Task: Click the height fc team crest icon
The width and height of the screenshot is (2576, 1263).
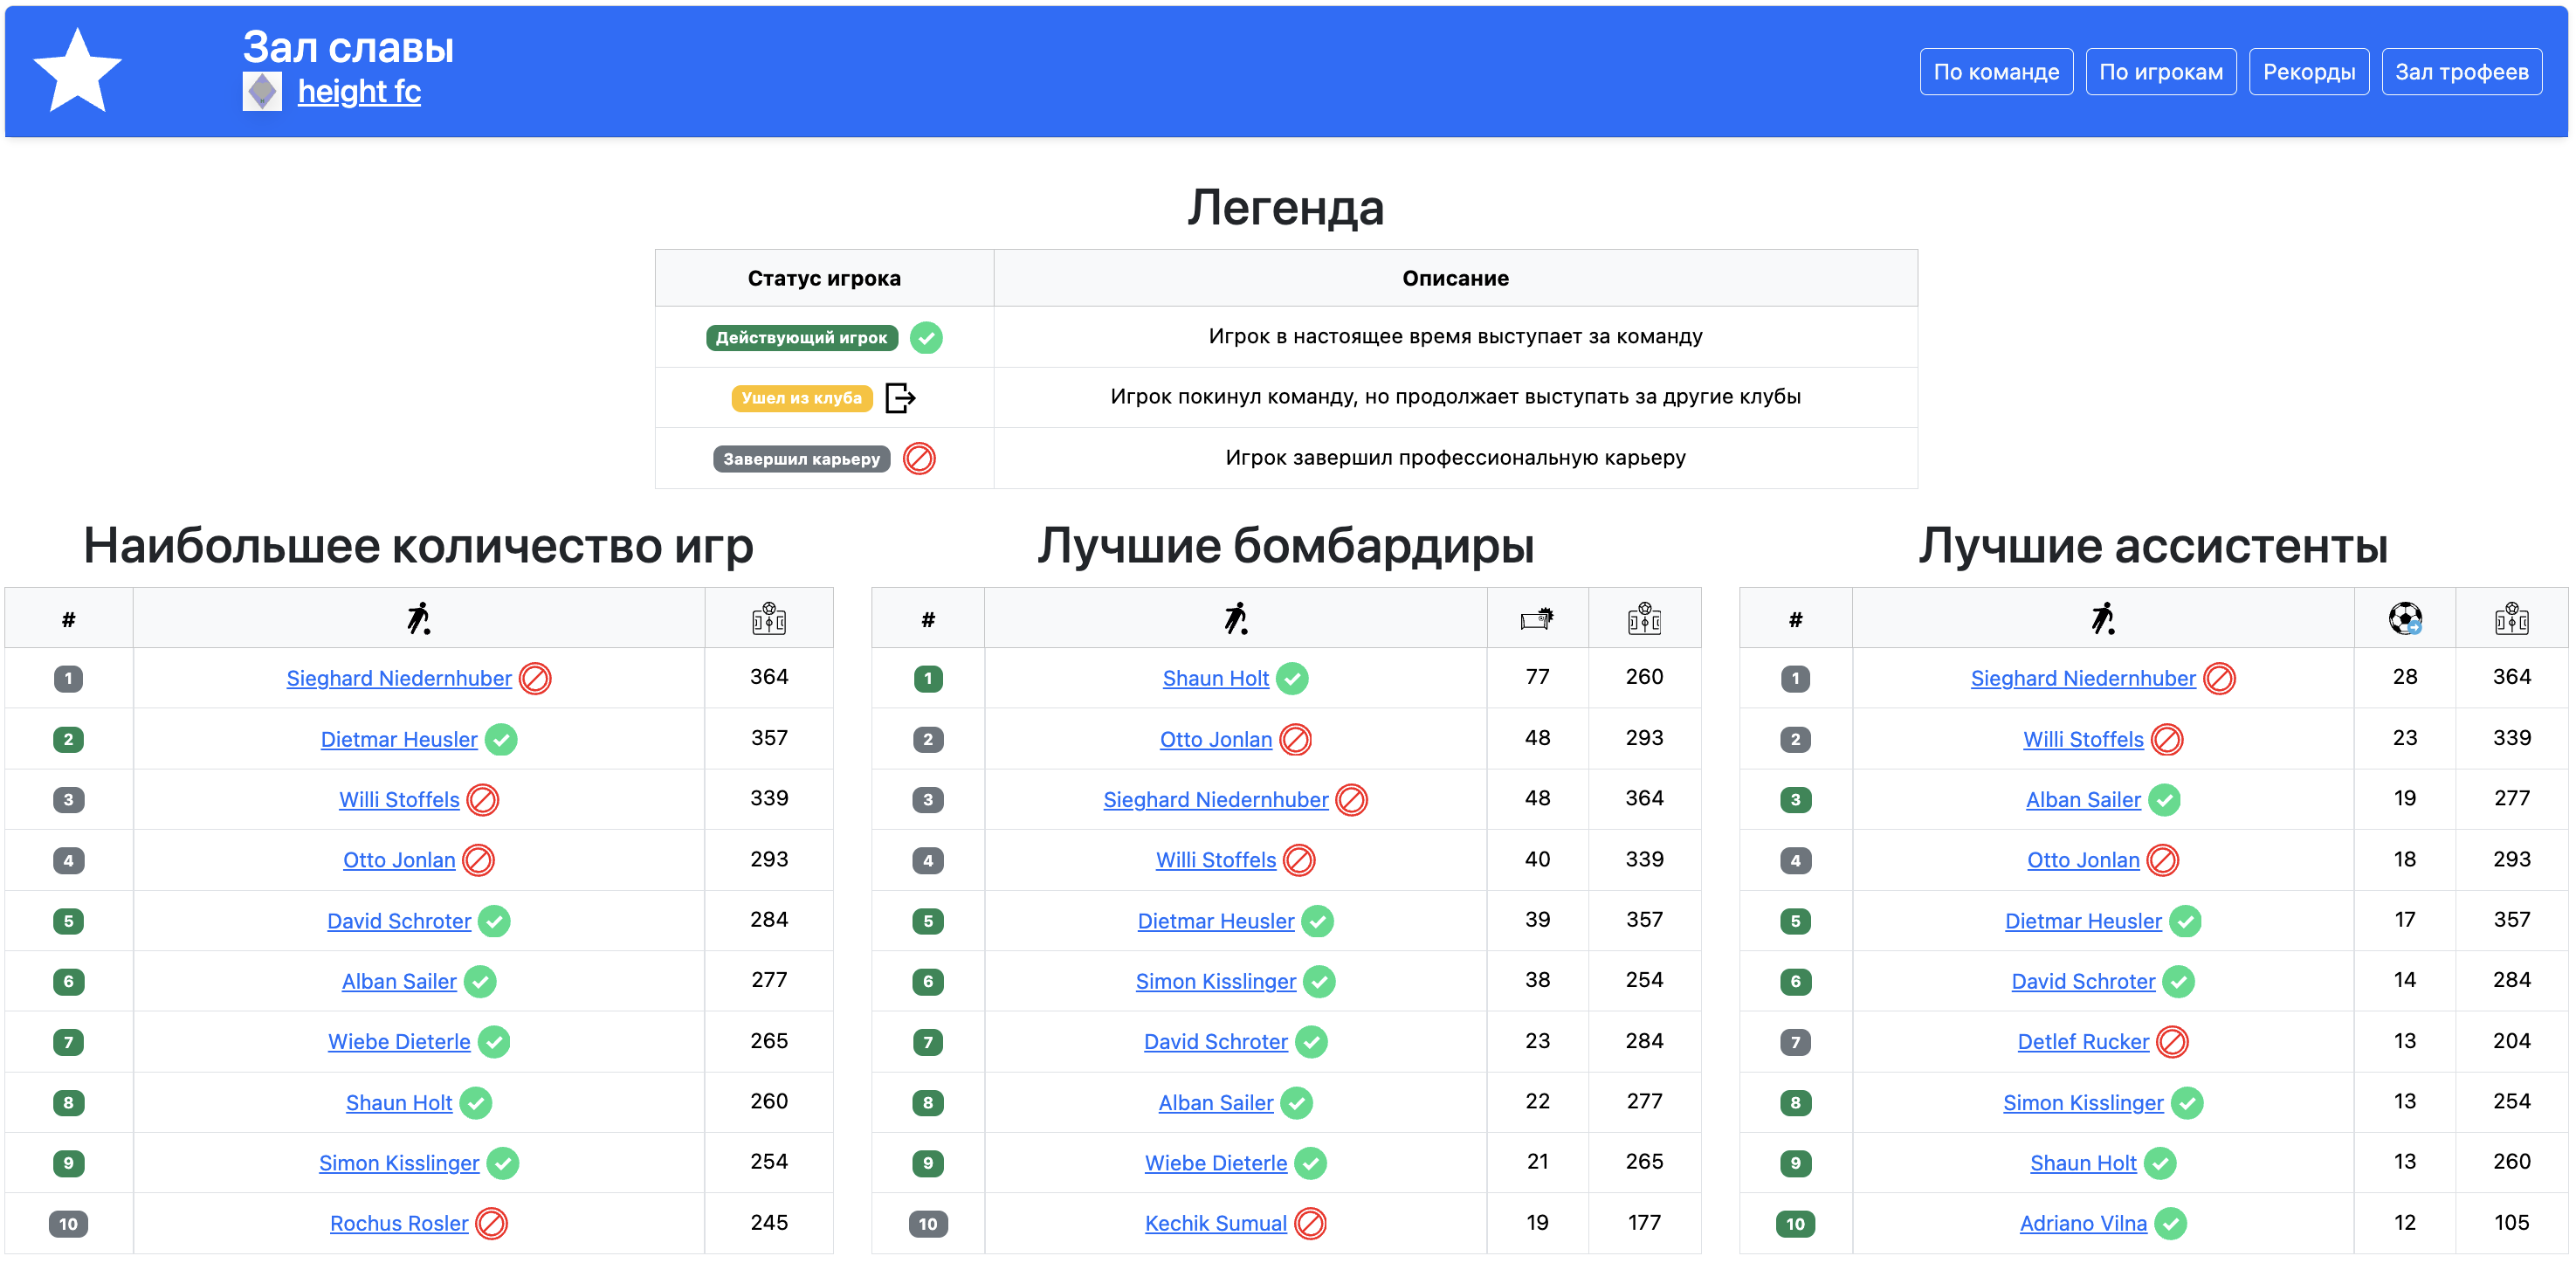Action: pos(262,92)
